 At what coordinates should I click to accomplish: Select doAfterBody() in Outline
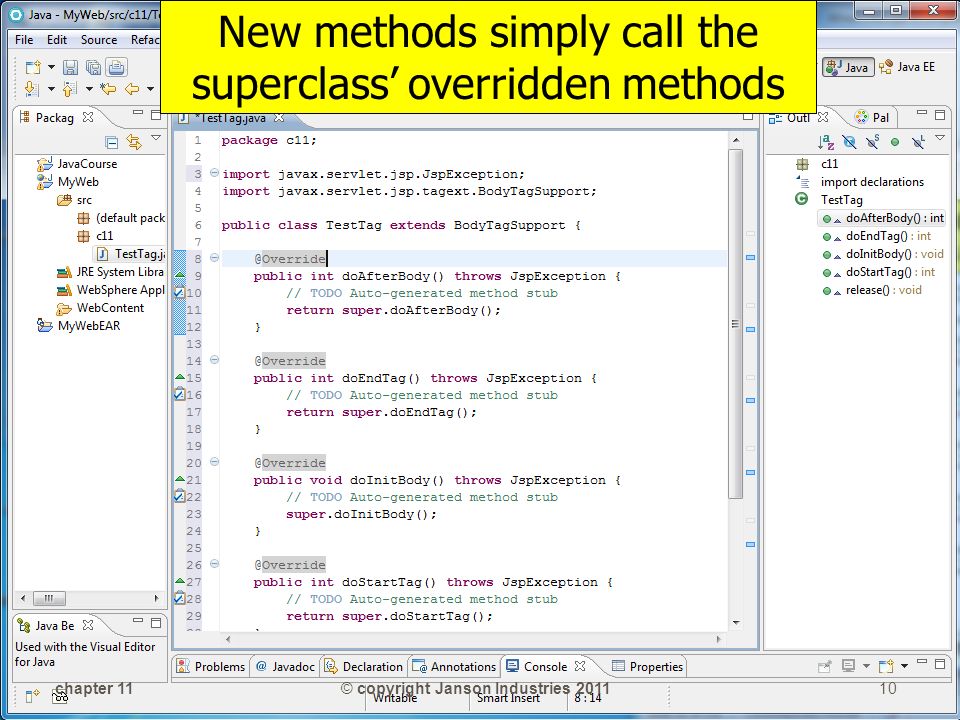pyautogui.click(x=882, y=218)
